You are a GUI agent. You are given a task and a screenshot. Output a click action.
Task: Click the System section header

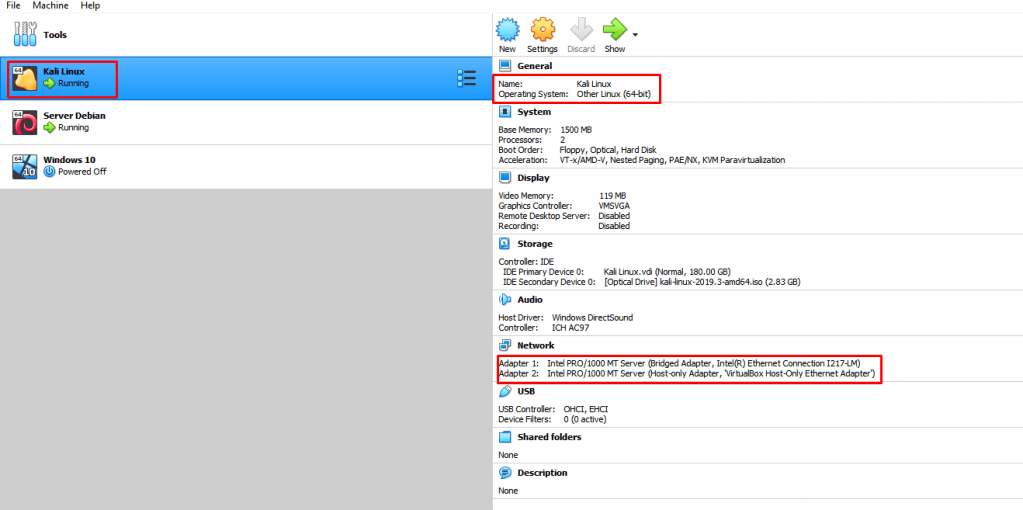coord(533,112)
